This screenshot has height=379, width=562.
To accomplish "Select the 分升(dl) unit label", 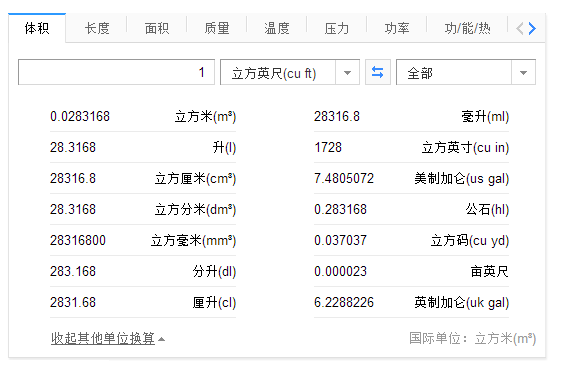I will [x=214, y=271].
